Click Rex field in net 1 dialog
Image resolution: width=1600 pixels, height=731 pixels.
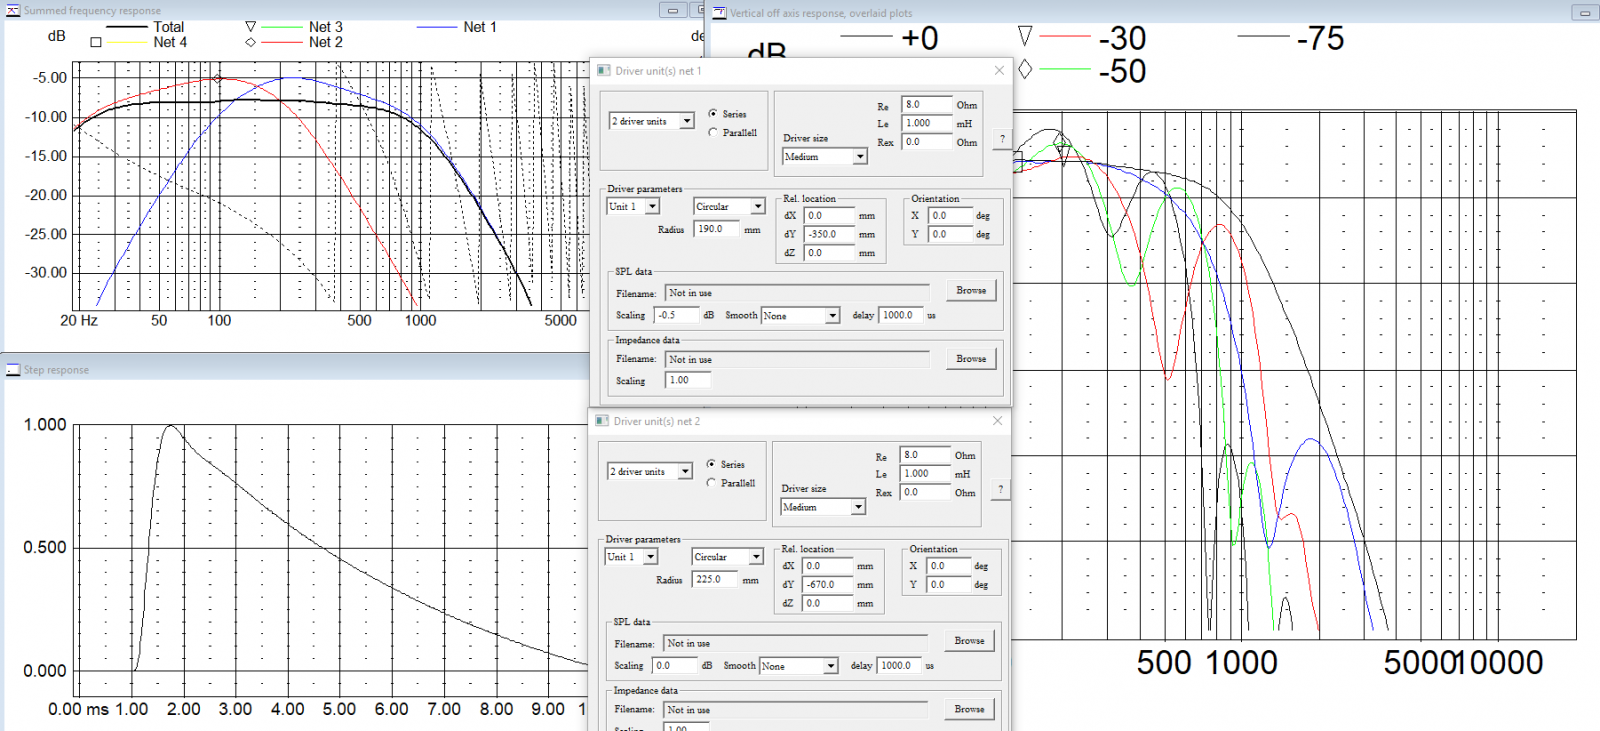tap(927, 142)
